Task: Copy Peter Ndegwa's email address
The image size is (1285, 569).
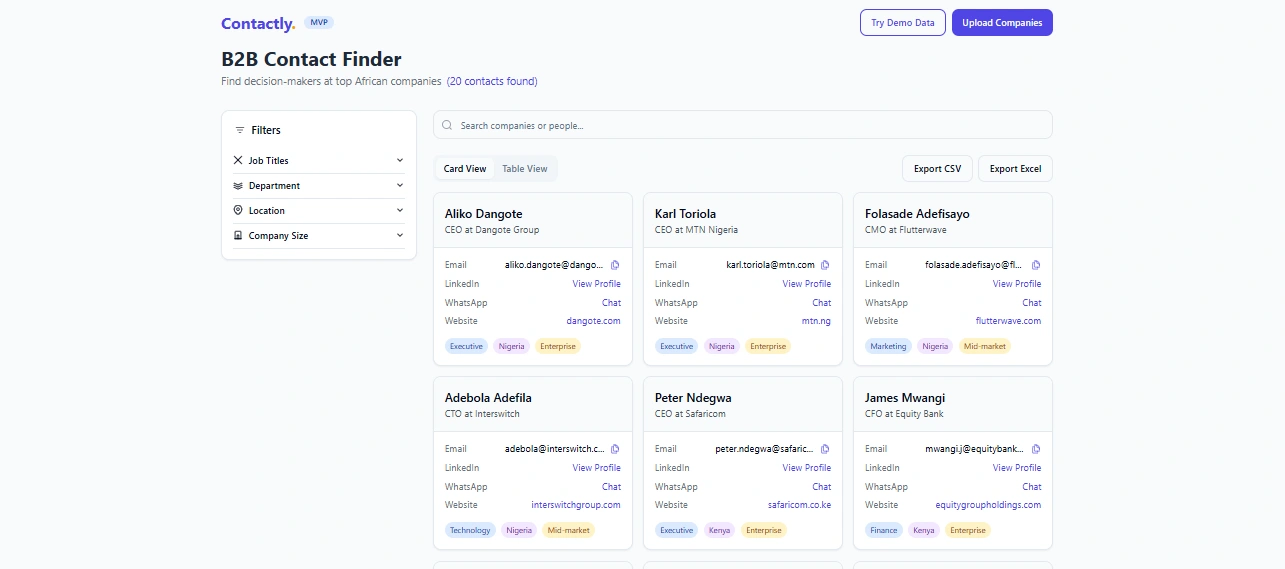Action: tap(825, 449)
